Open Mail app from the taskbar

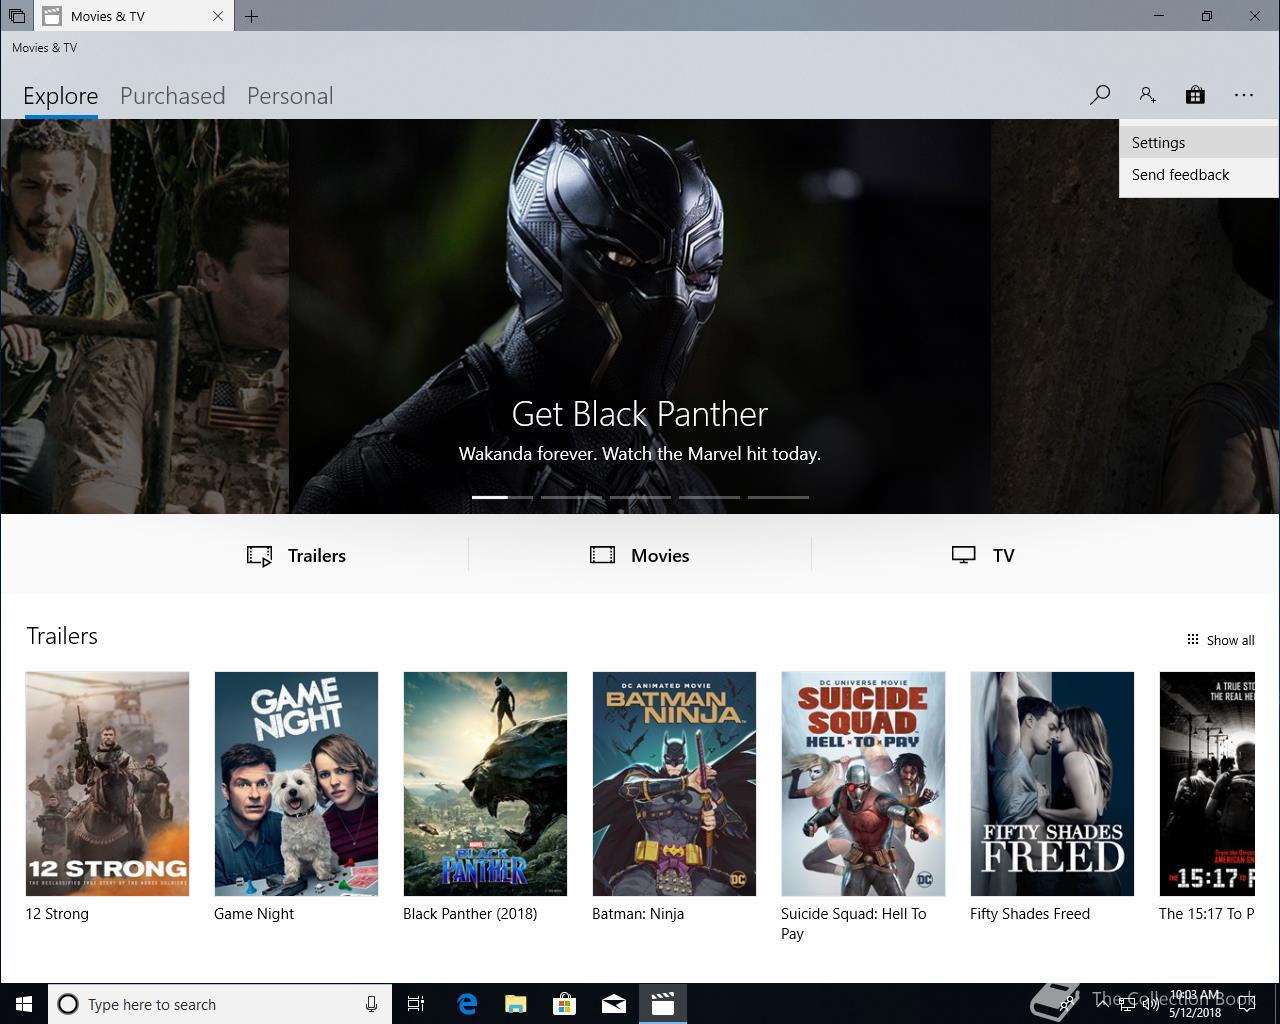click(614, 1004)
